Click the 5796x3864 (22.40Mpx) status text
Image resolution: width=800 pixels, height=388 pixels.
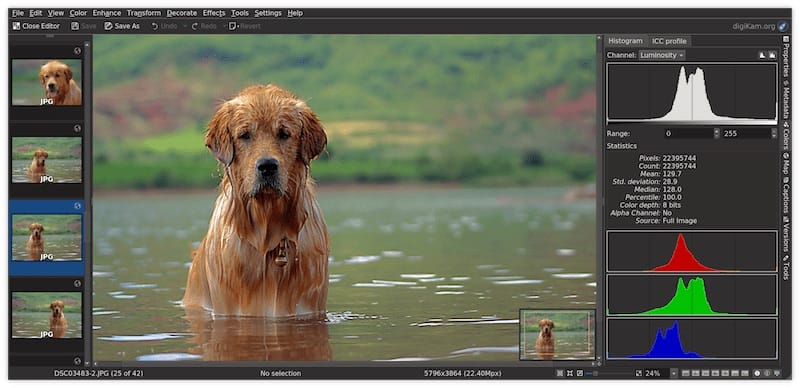click(464, 374)
